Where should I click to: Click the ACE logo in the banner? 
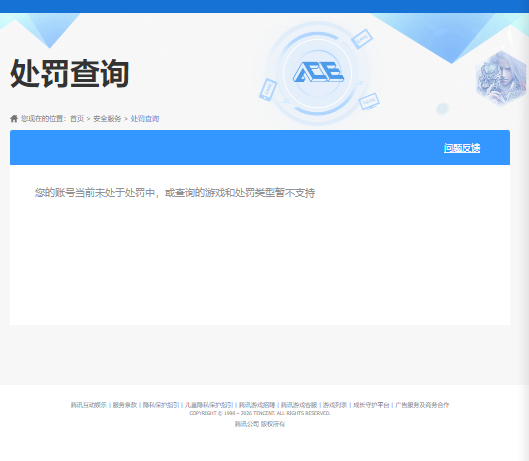pyautogui.click(x=318, y=73)
